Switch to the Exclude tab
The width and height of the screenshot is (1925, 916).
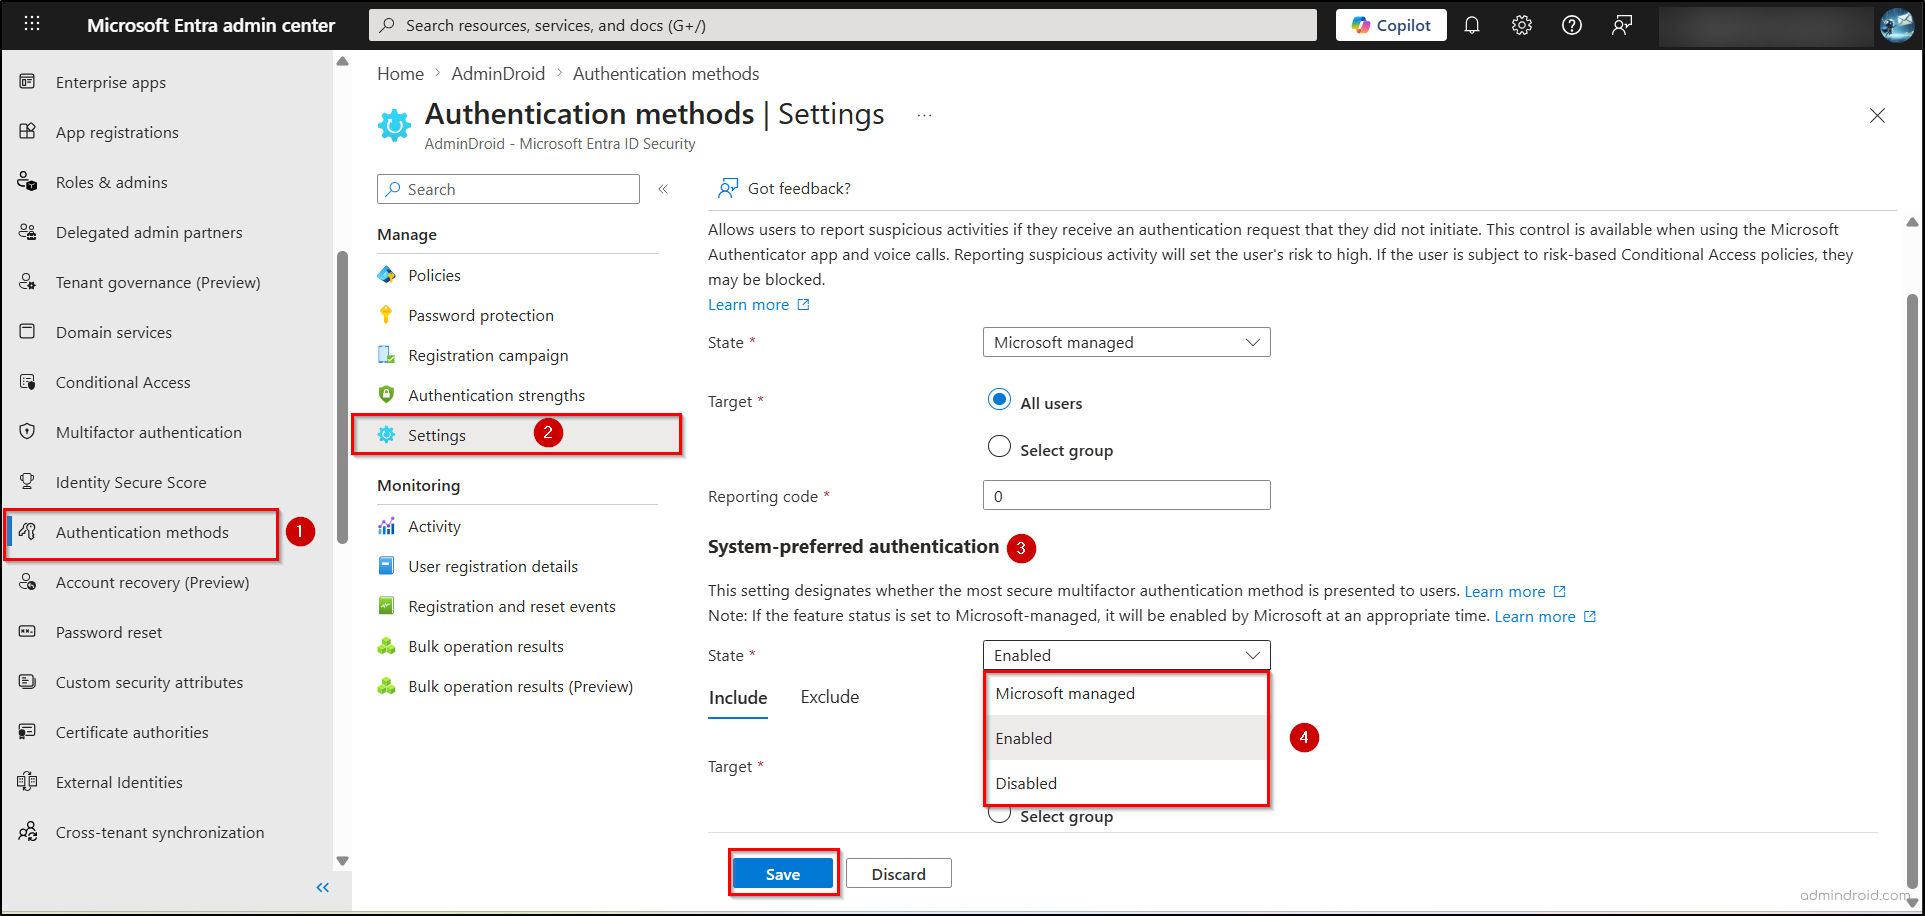829,697
